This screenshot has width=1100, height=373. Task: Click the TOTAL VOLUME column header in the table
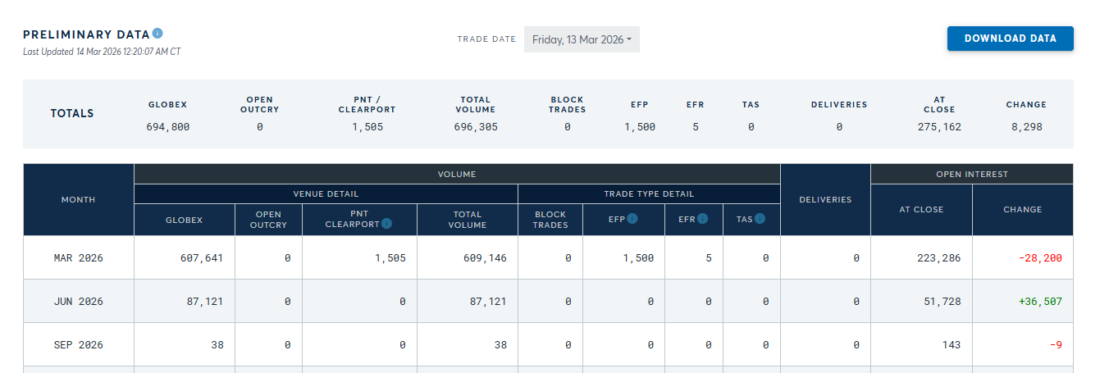click(467, 219)
